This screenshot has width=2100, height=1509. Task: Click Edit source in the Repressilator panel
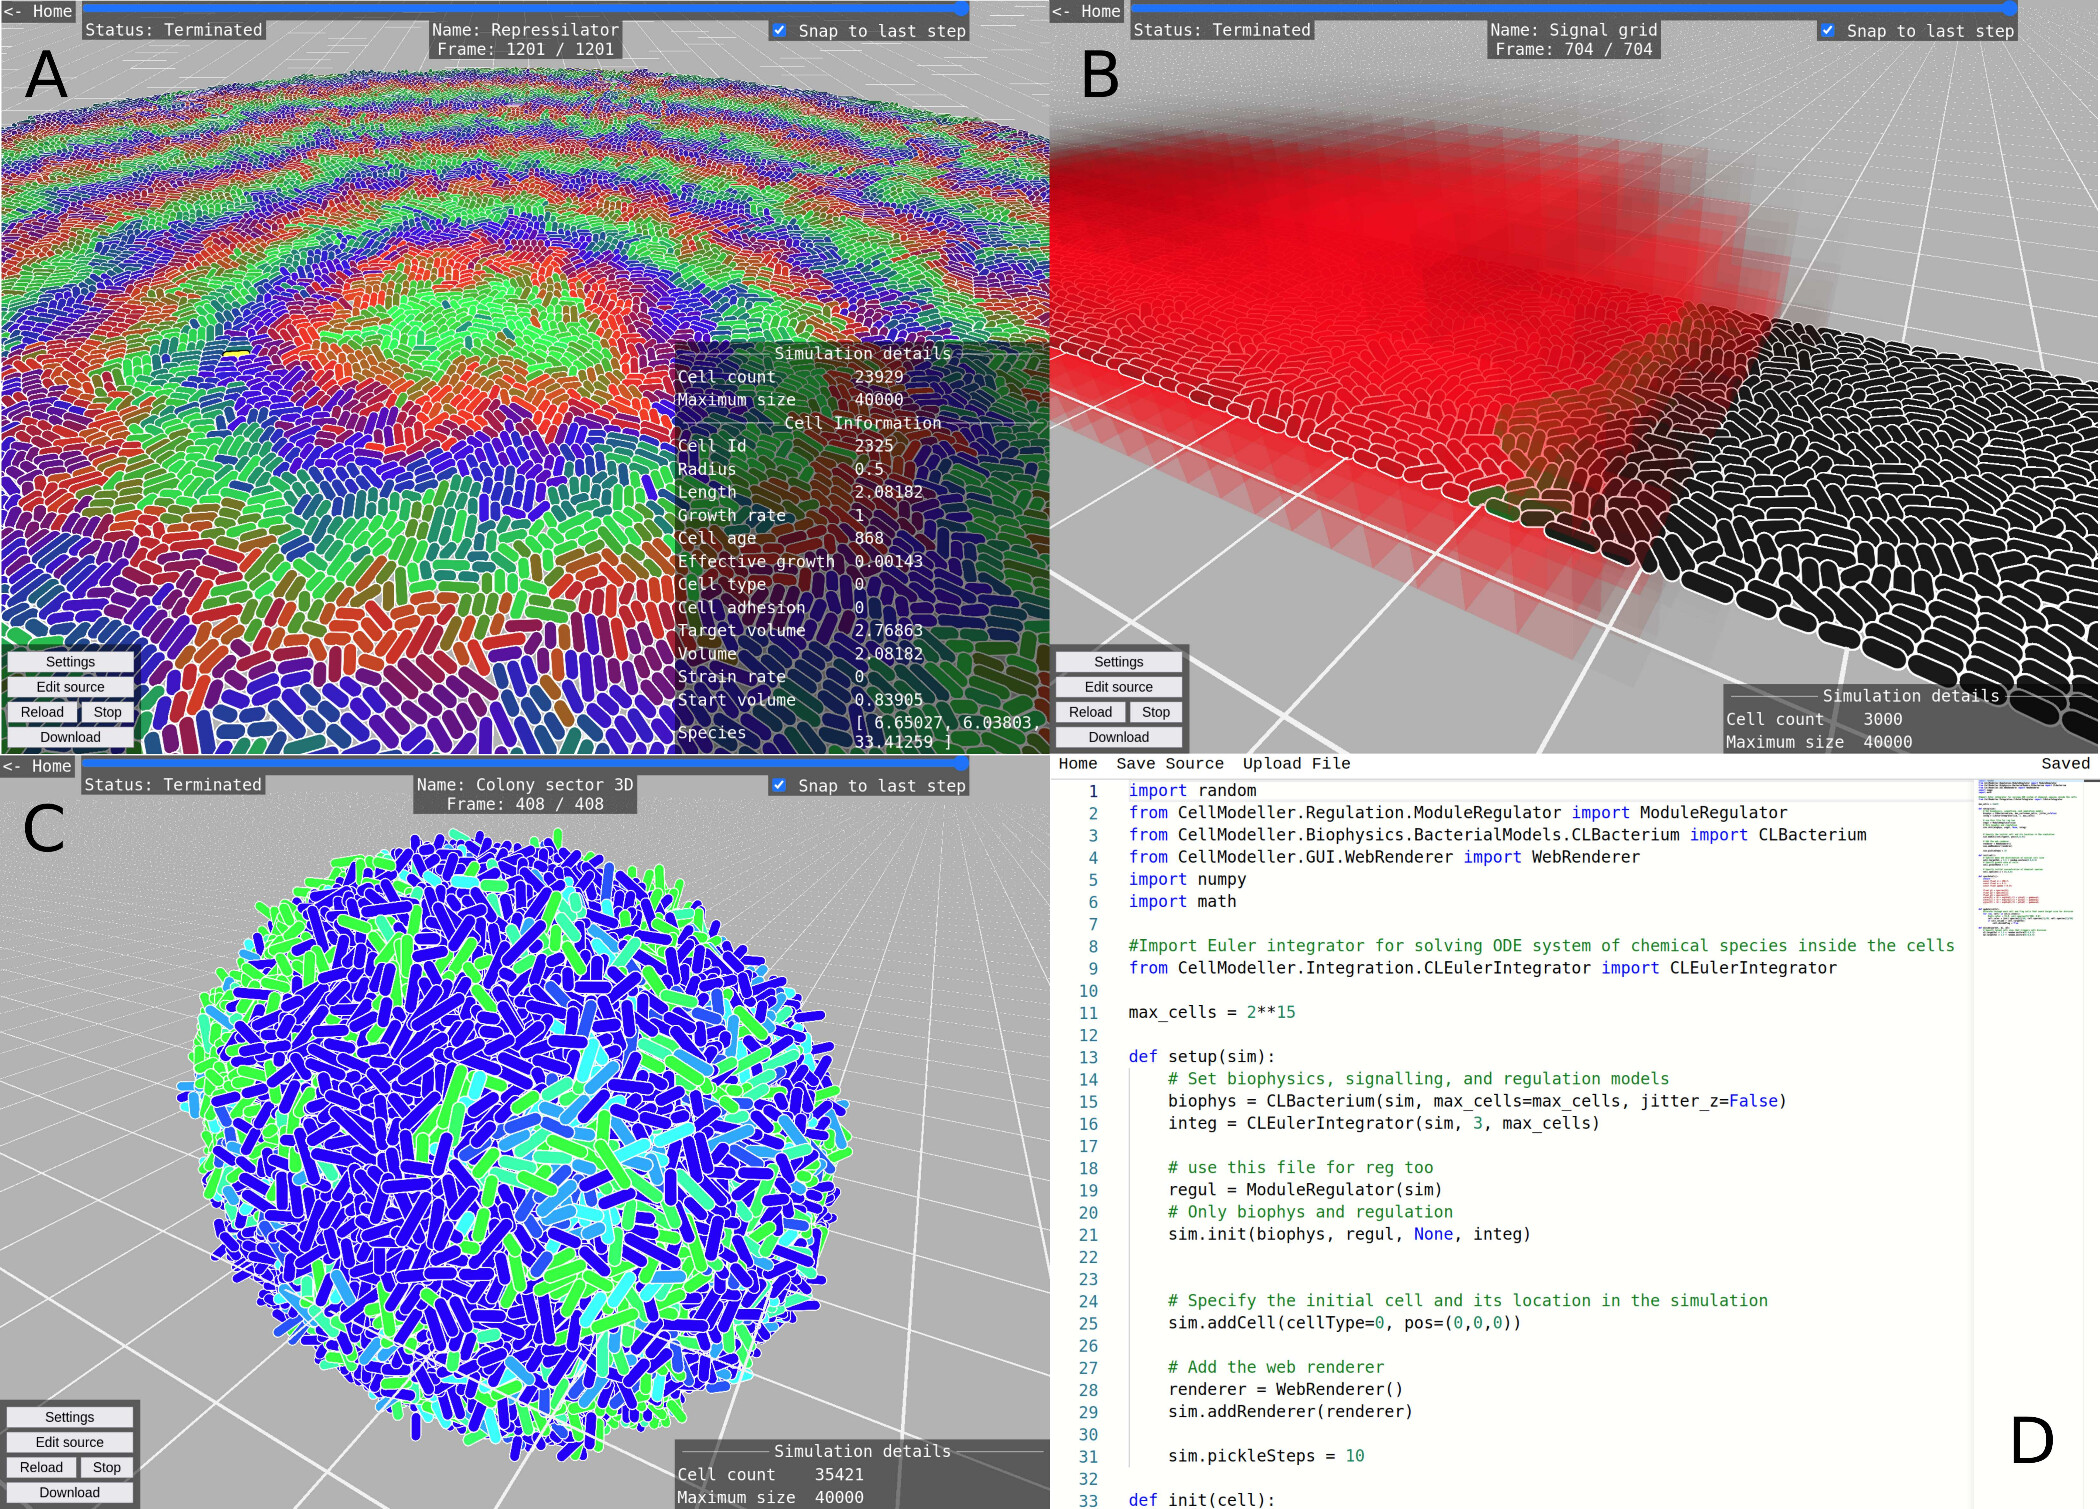[x=71, y=687]
